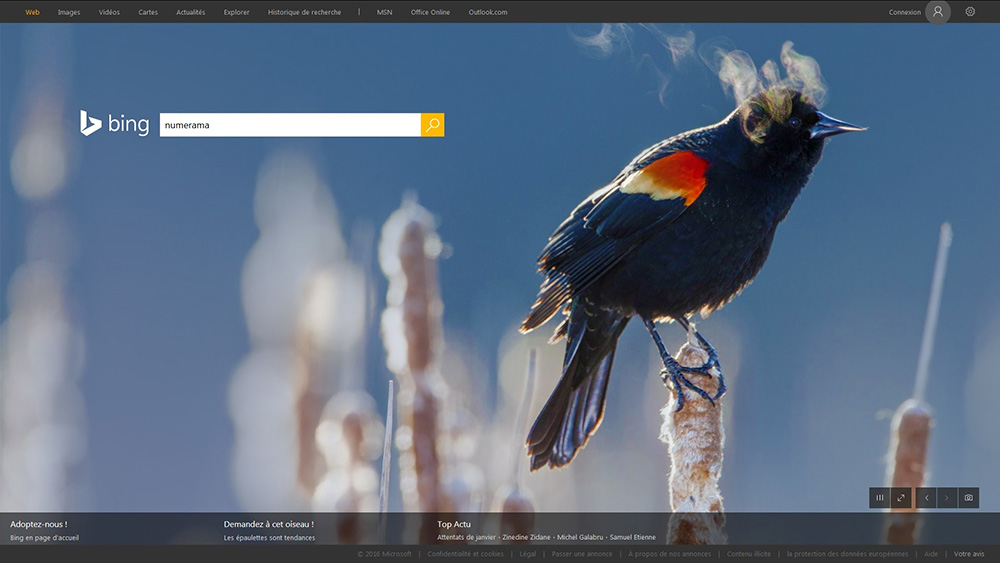Viewport: 1000px width, 563px height.
Task: Click the yellow search magnifier button
Action: click(x=432, y=125)
